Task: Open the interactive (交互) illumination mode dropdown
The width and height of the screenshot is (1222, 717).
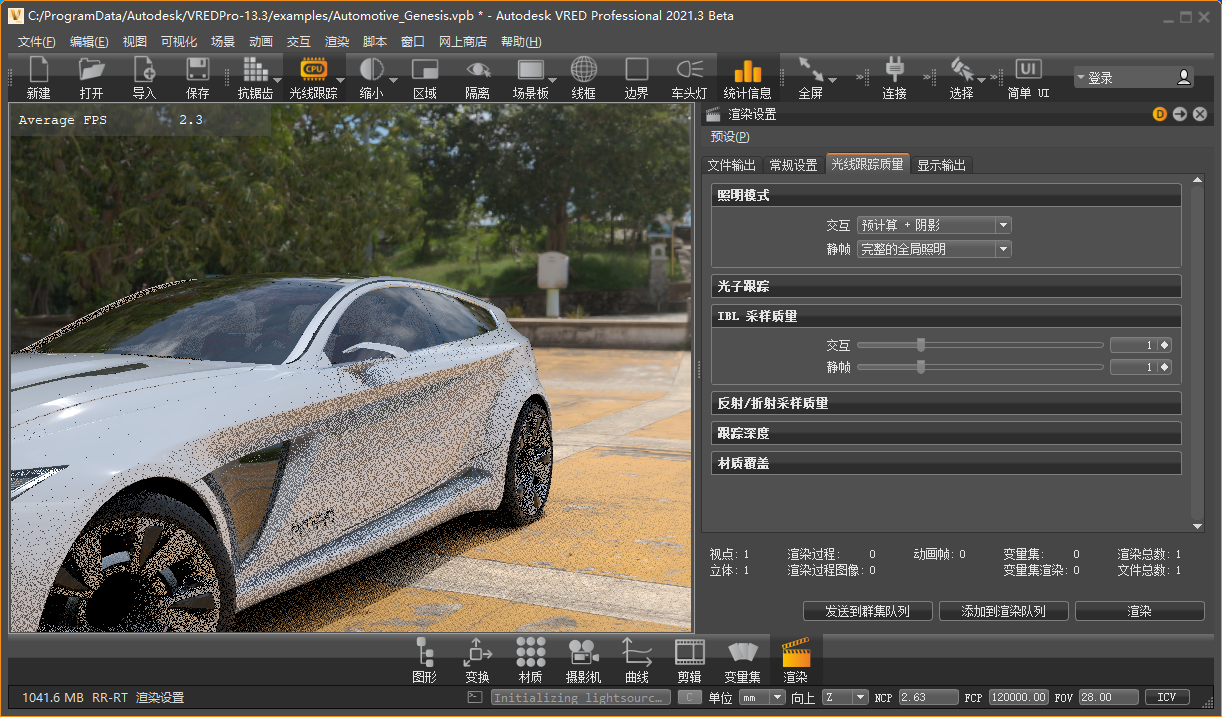Action: click(934, 226)
